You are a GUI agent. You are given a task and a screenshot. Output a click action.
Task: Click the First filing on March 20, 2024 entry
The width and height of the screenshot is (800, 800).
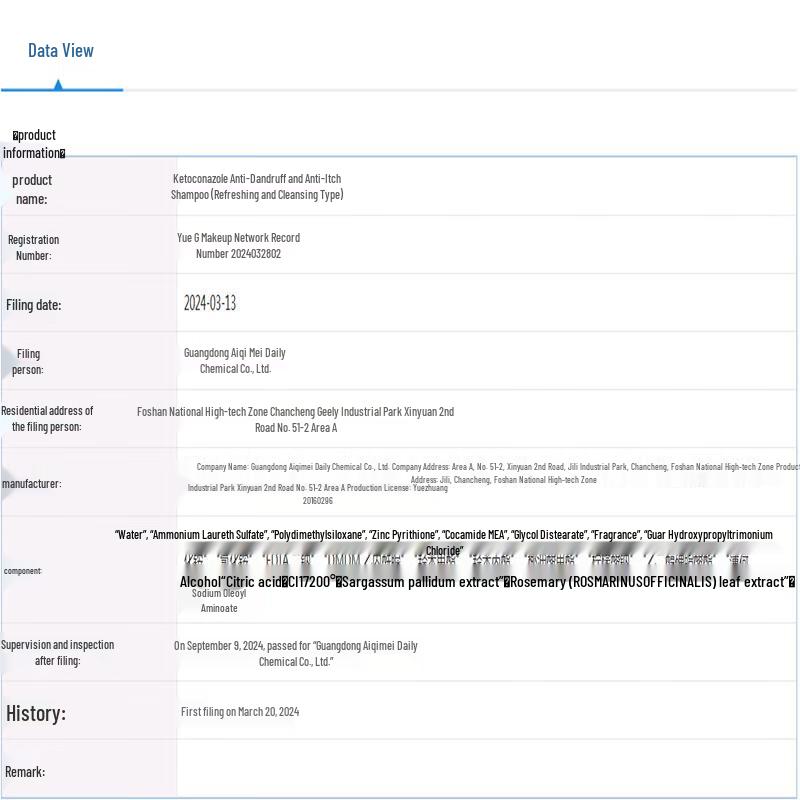pos(240,712)
